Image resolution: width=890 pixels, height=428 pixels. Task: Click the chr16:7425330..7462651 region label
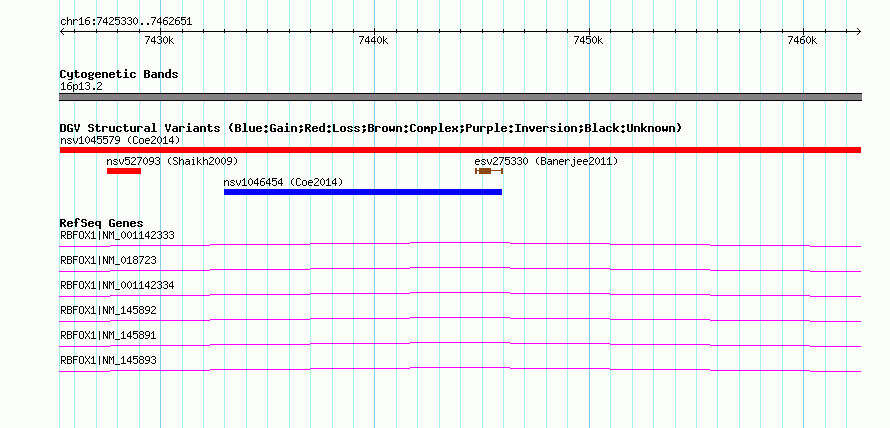click(x=126, y=22)
